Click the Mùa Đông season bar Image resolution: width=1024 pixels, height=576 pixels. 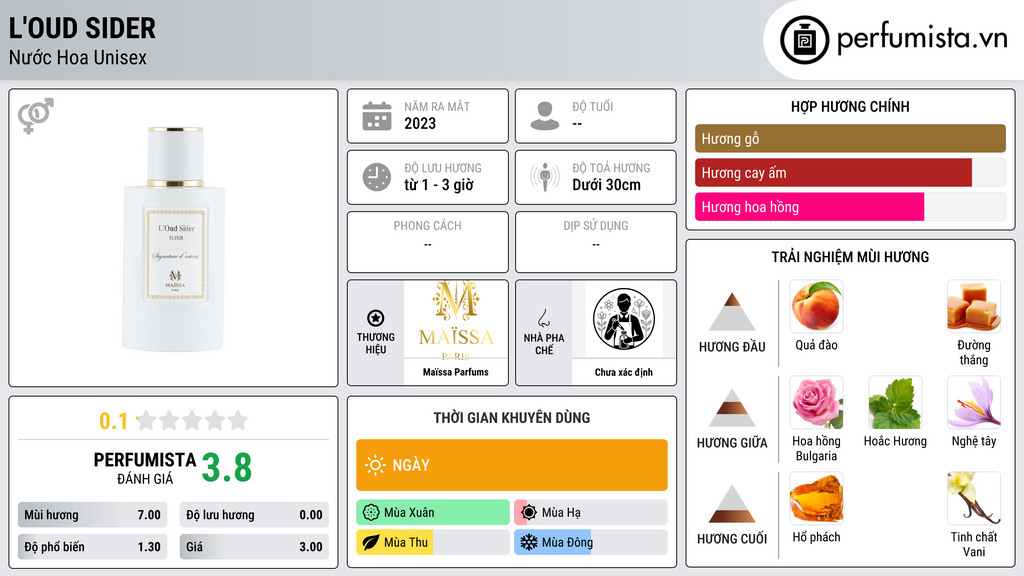pyautogui.click(x=590, y=542)
